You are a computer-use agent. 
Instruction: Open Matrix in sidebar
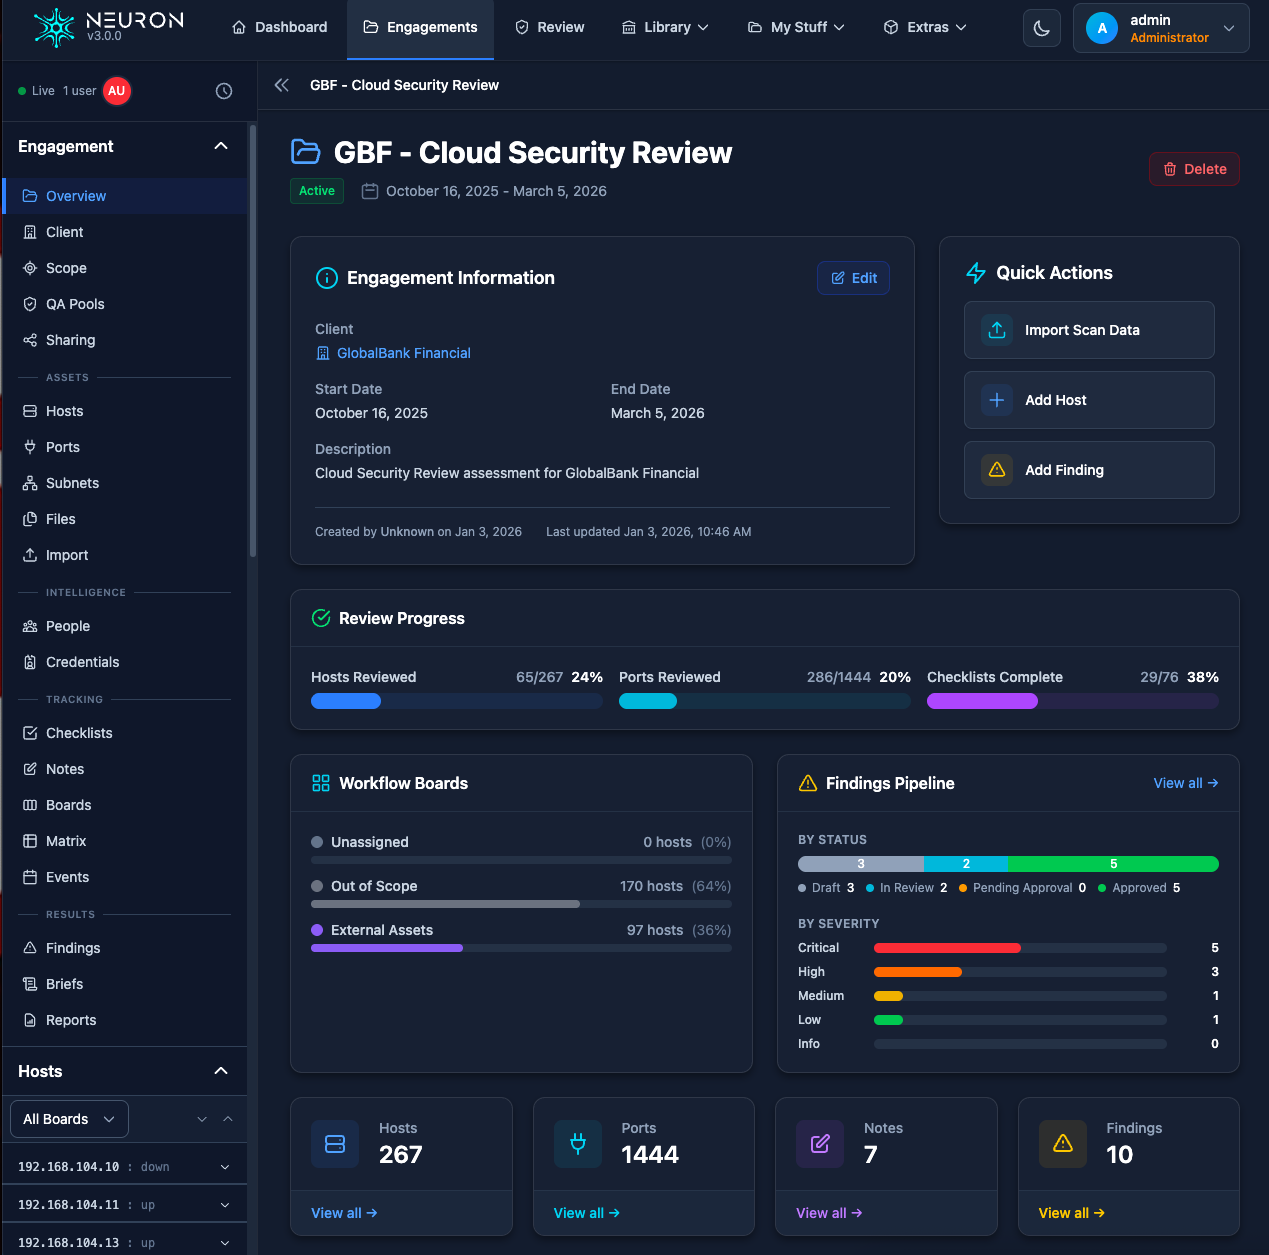[x=125, y=841]
